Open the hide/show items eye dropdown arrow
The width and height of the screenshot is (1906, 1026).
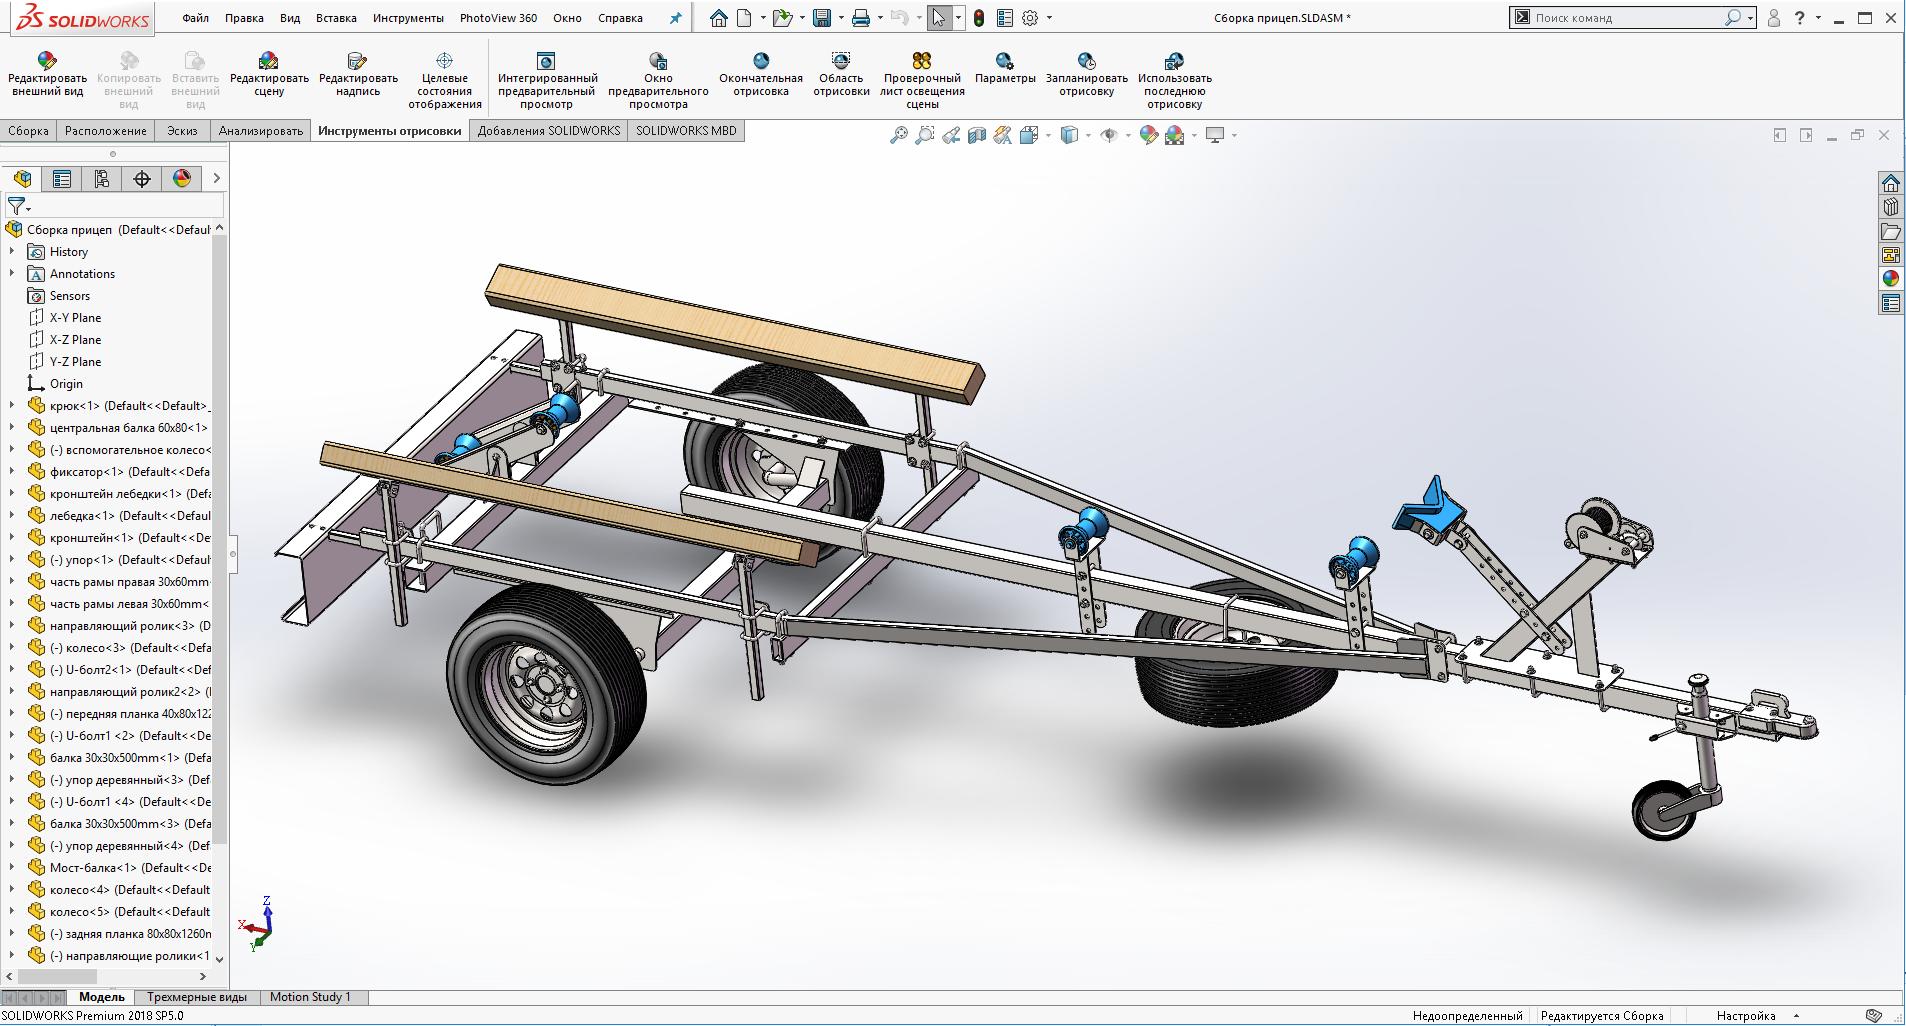1128,136
